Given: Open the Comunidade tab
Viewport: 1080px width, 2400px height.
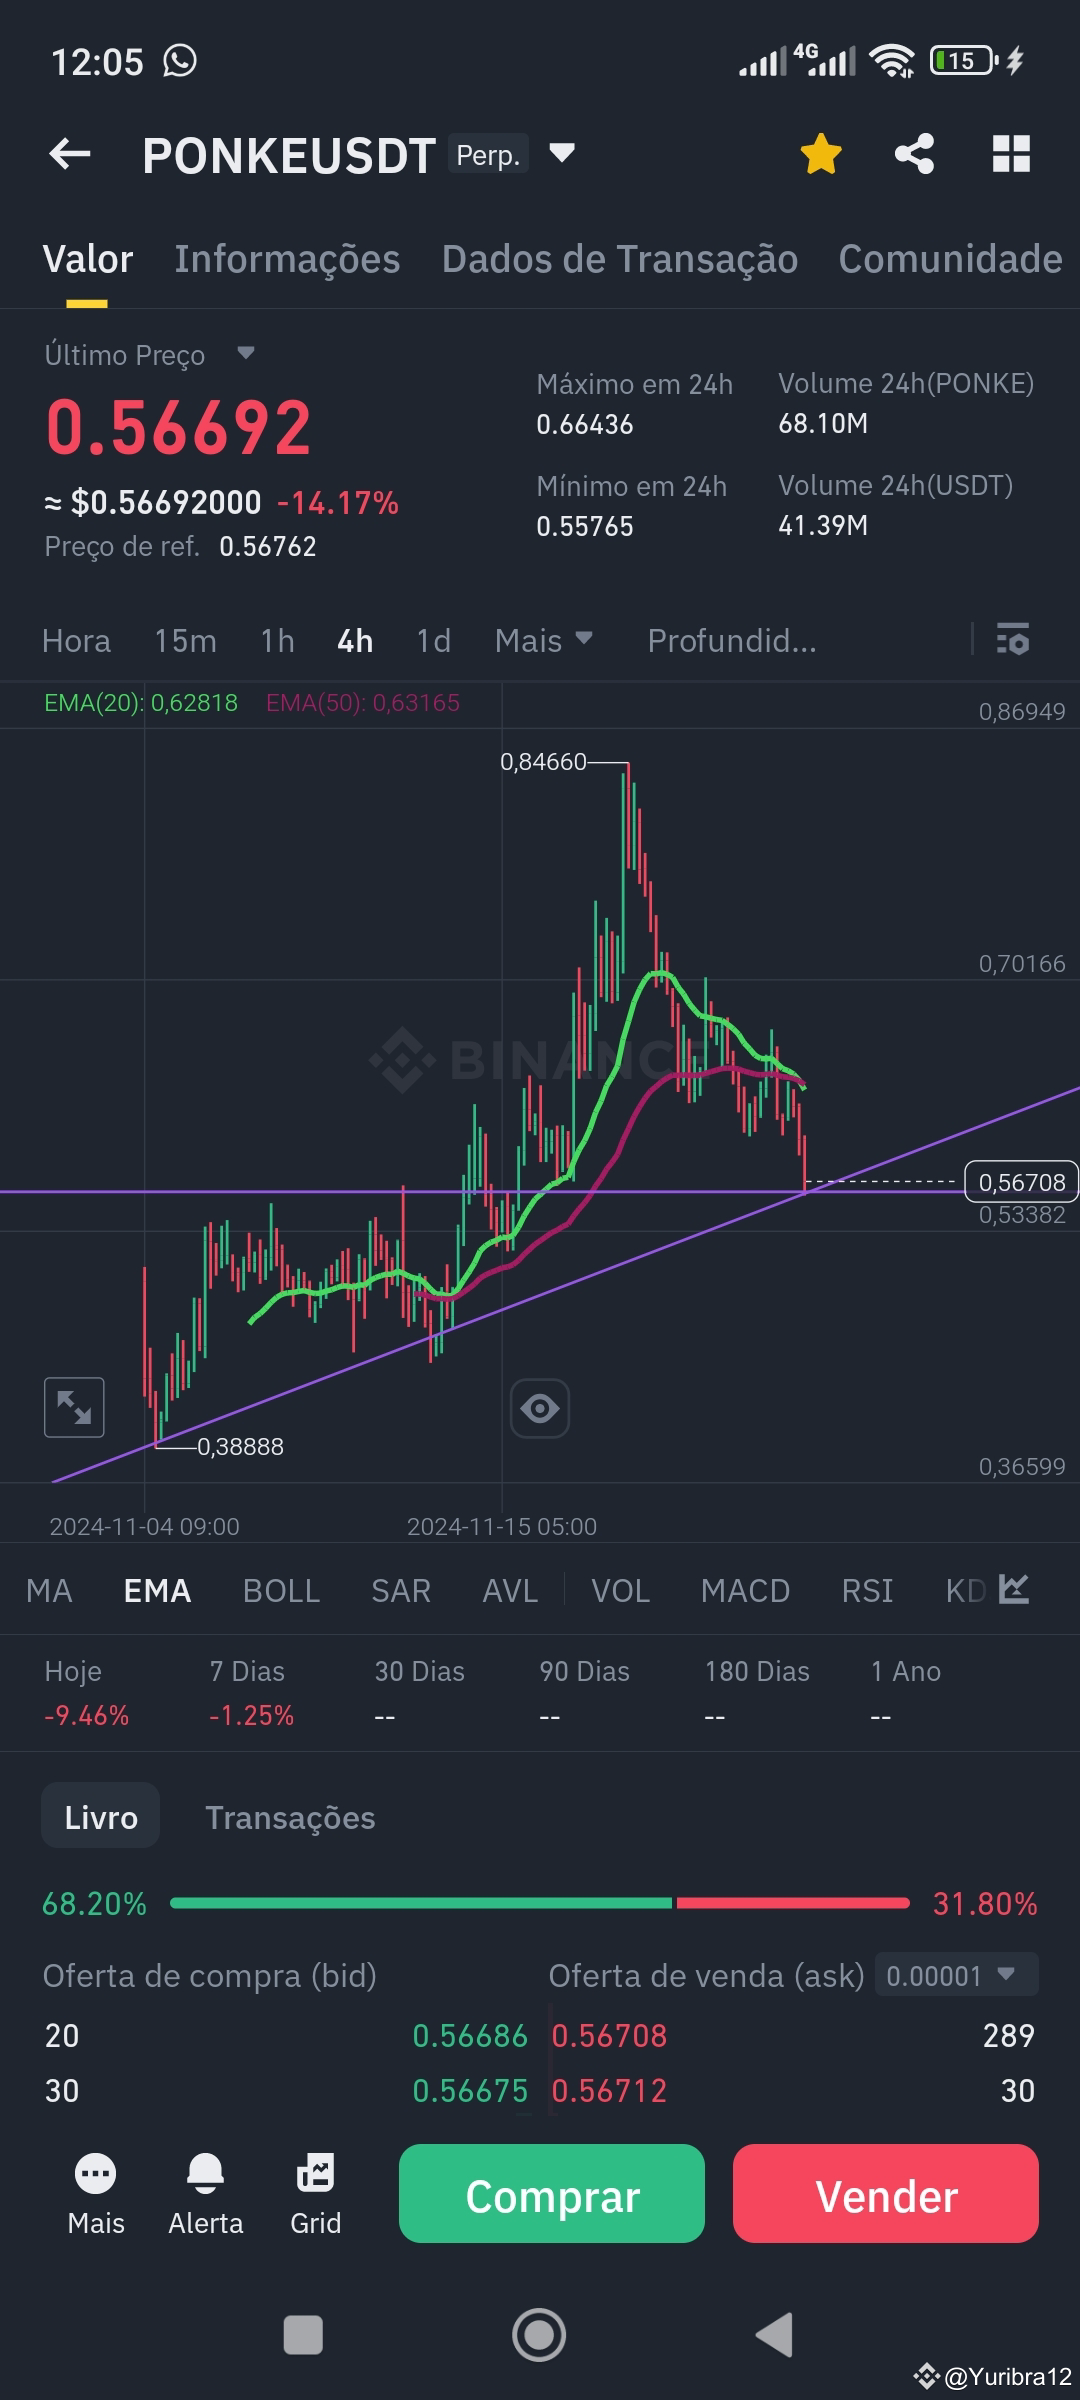Looking at the screenshot, I should click(950, 259).
